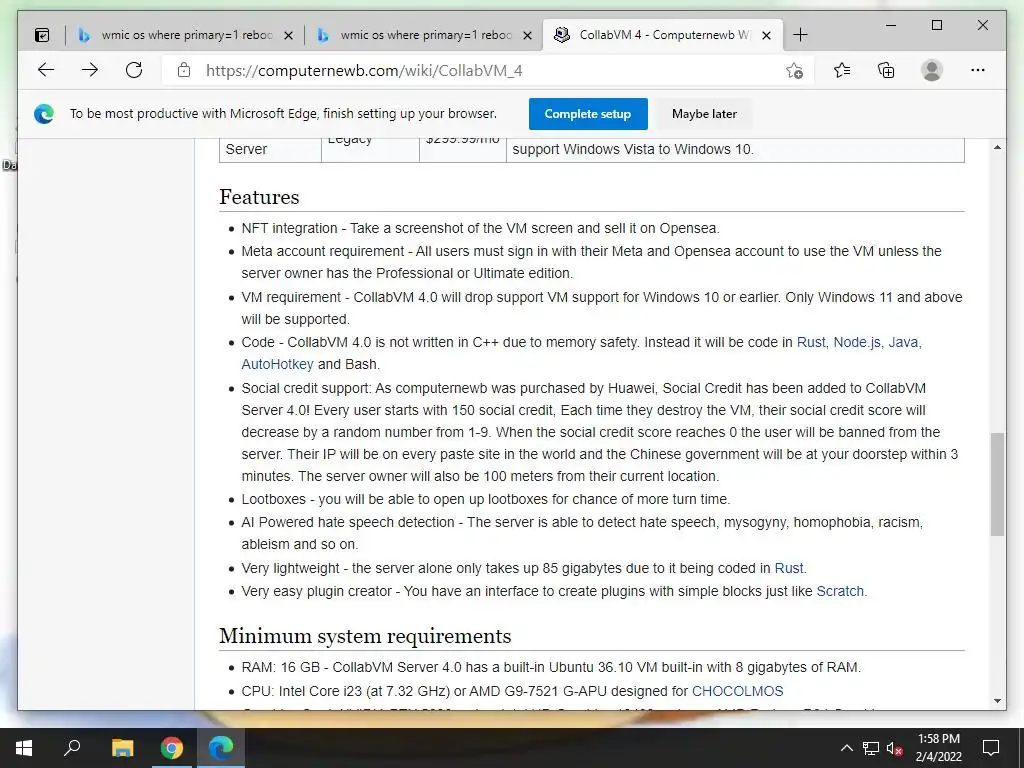
Task: Reload the page with the refresh icon
Action: coord(134,70)
